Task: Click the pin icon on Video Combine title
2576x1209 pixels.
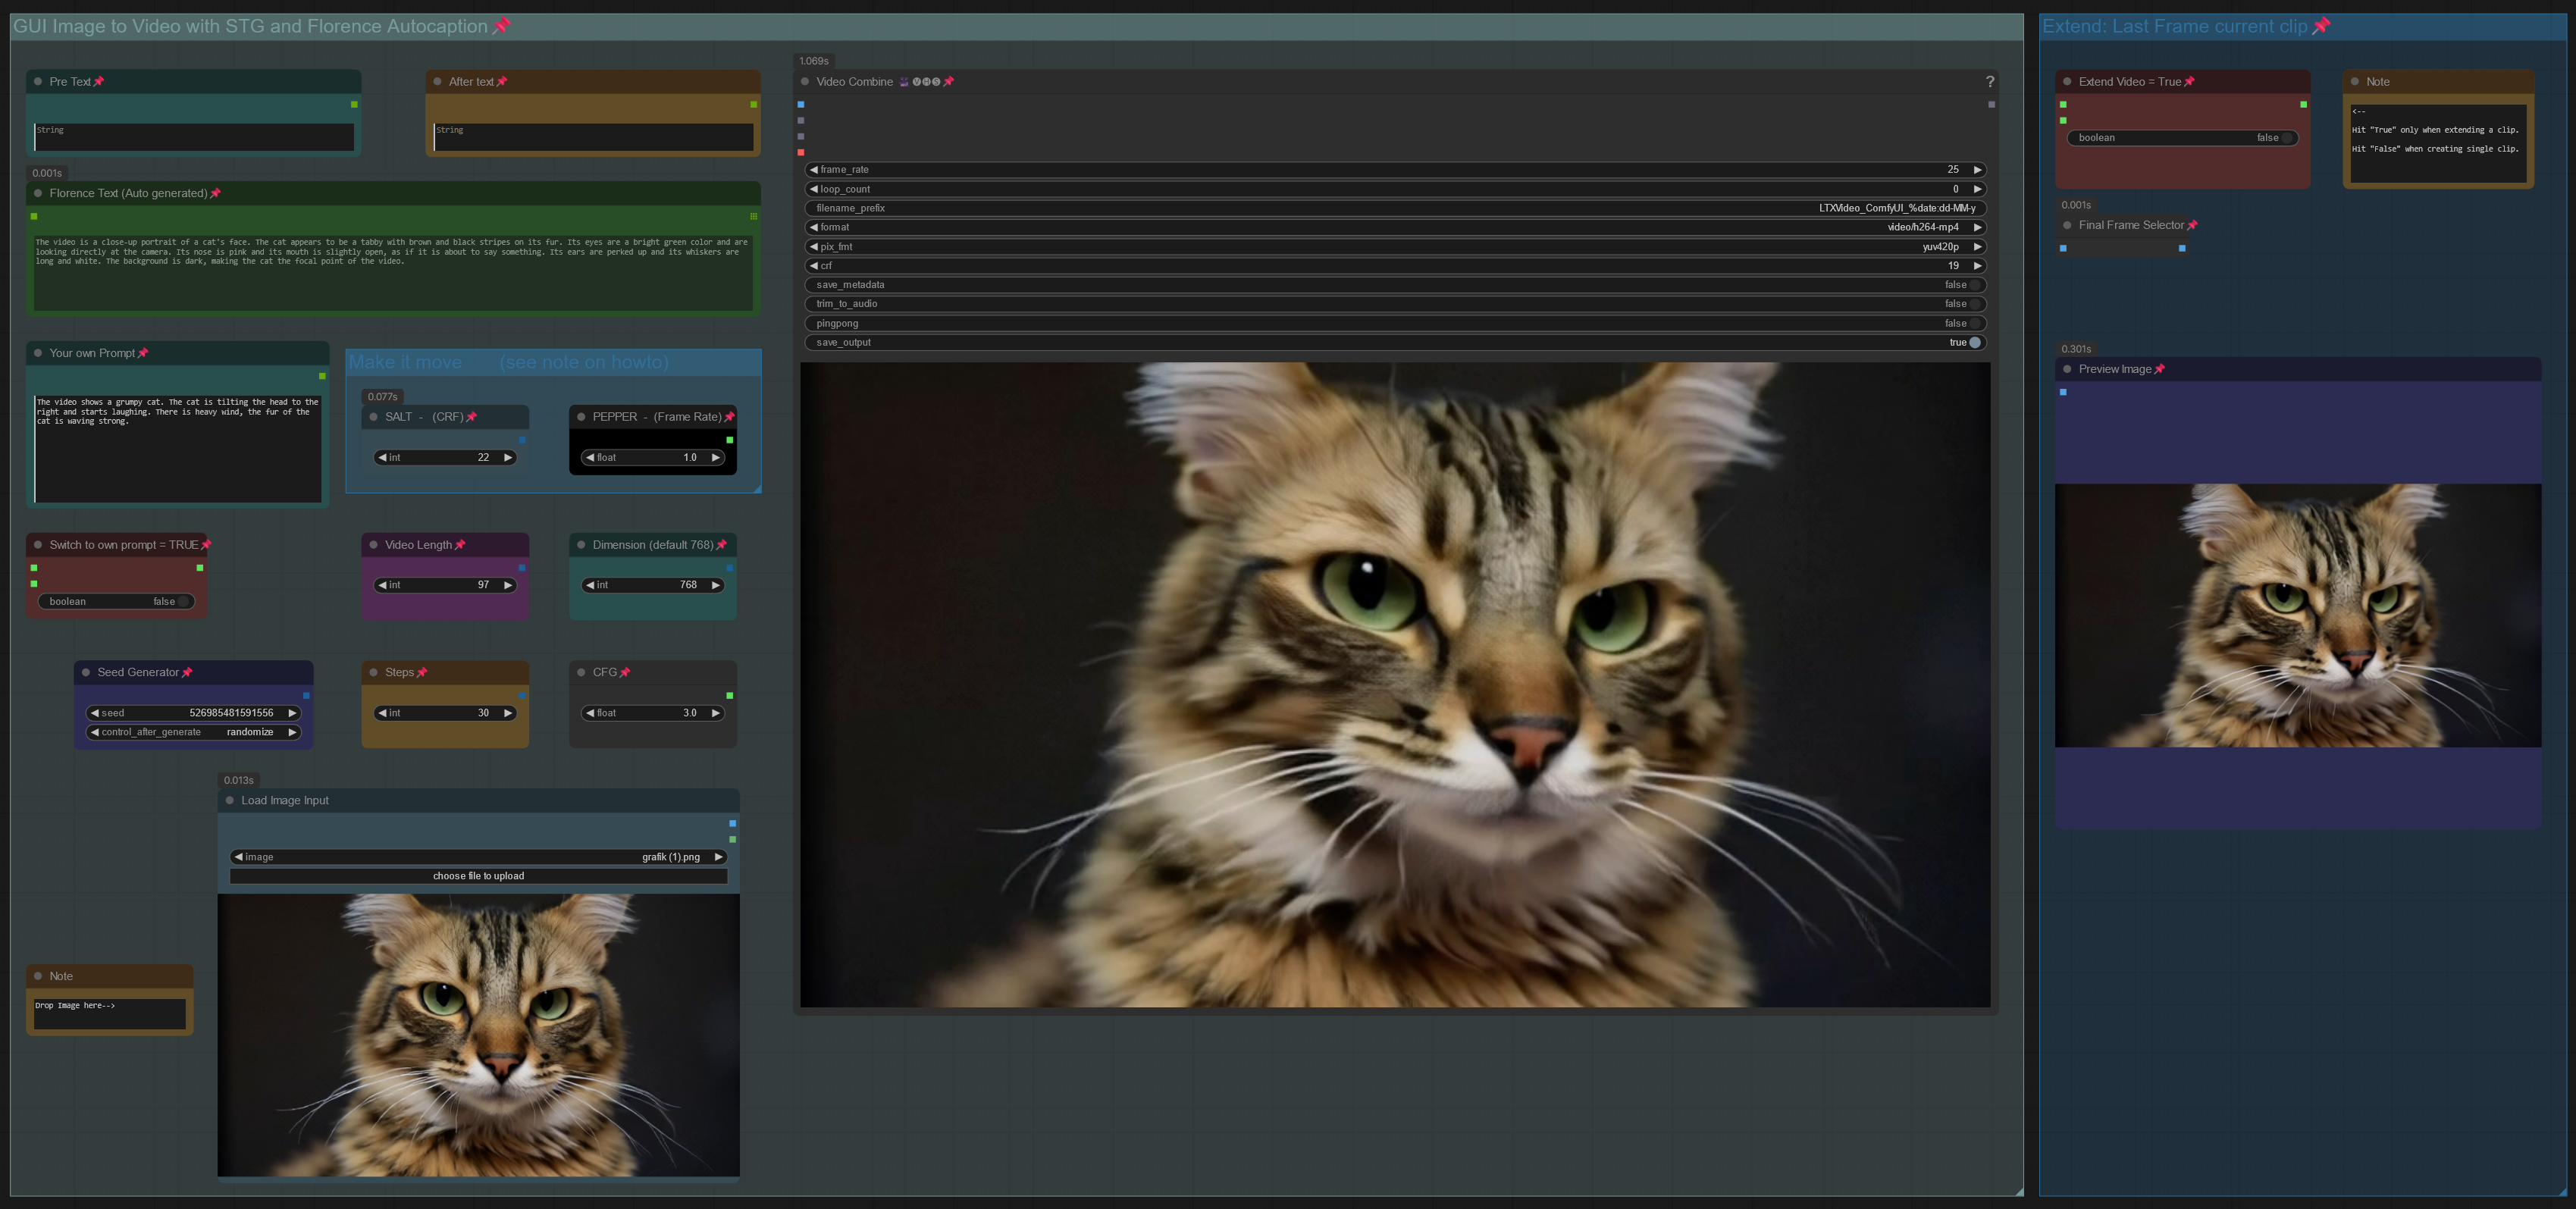Action: coord(948,82)
